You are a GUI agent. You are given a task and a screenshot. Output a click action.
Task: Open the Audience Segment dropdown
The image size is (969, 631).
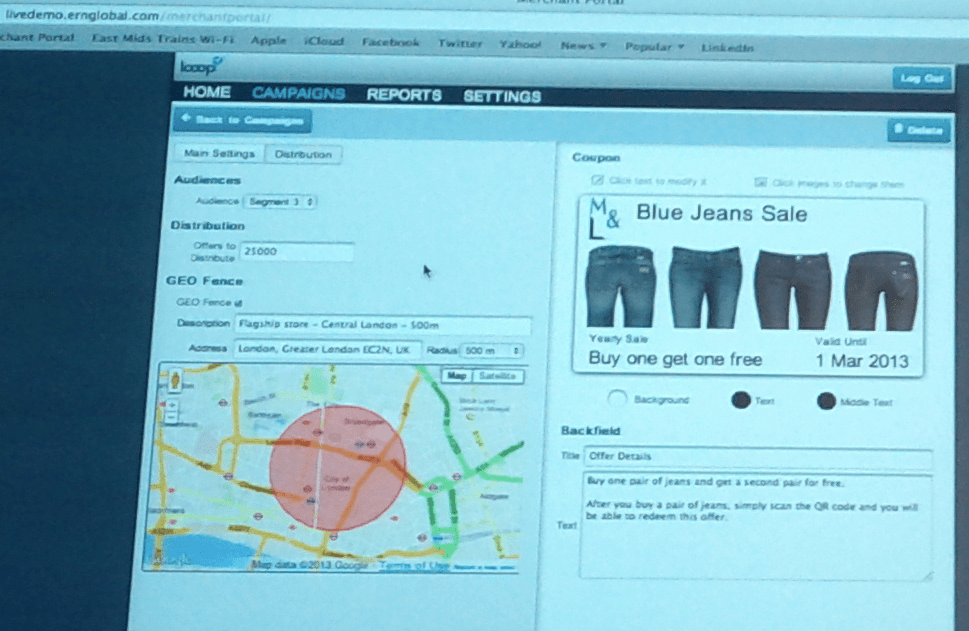[280, 202]
